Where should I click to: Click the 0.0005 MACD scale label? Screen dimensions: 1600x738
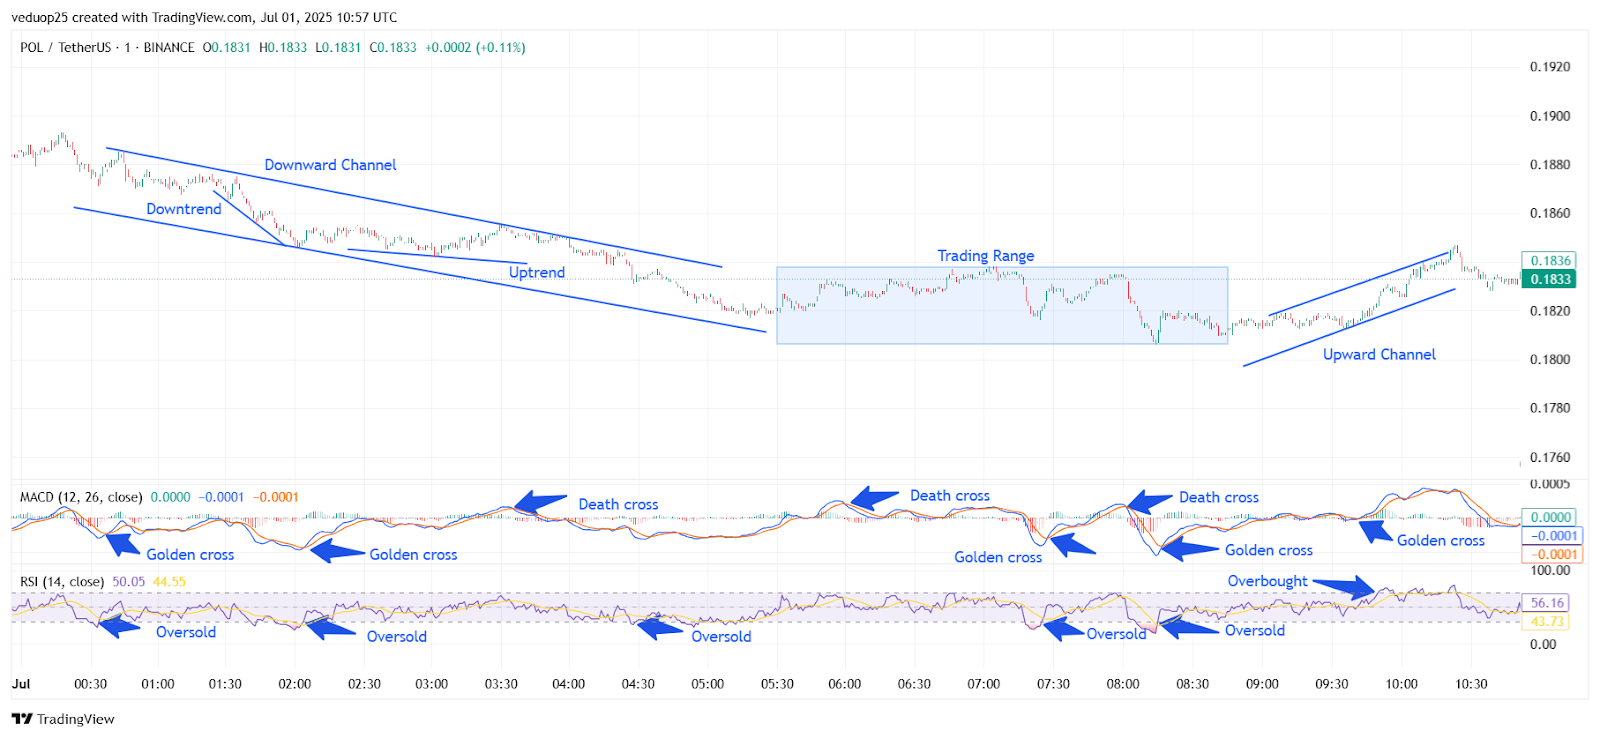tap(1550, 484)
